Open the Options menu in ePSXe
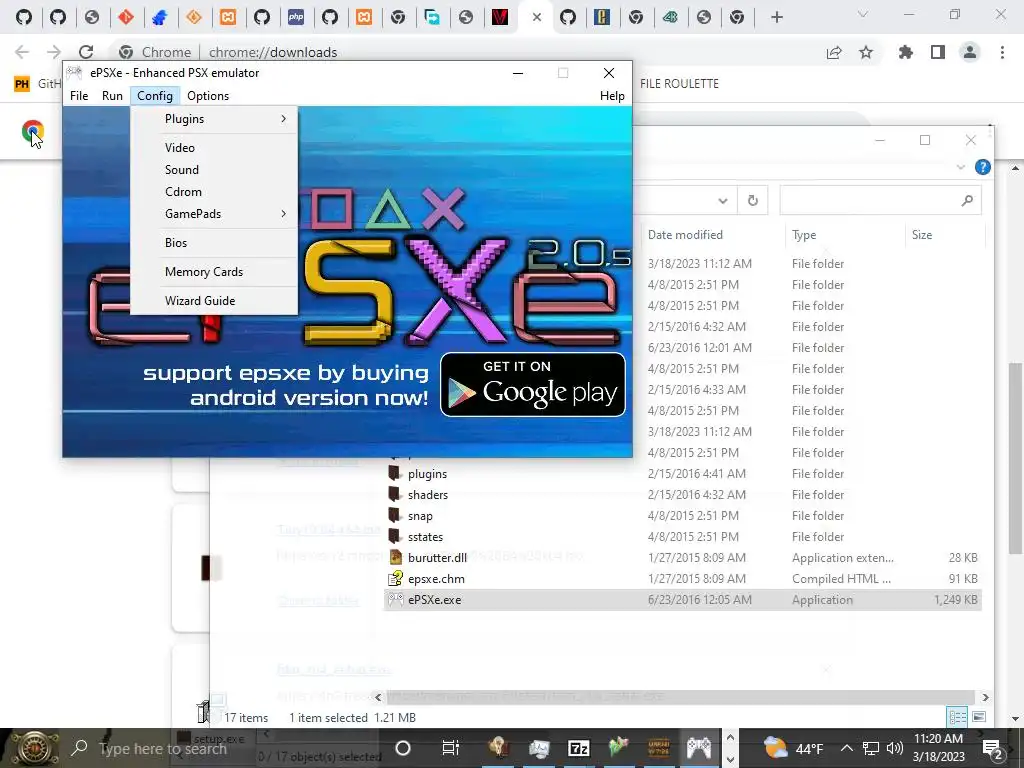 (208, 96)
